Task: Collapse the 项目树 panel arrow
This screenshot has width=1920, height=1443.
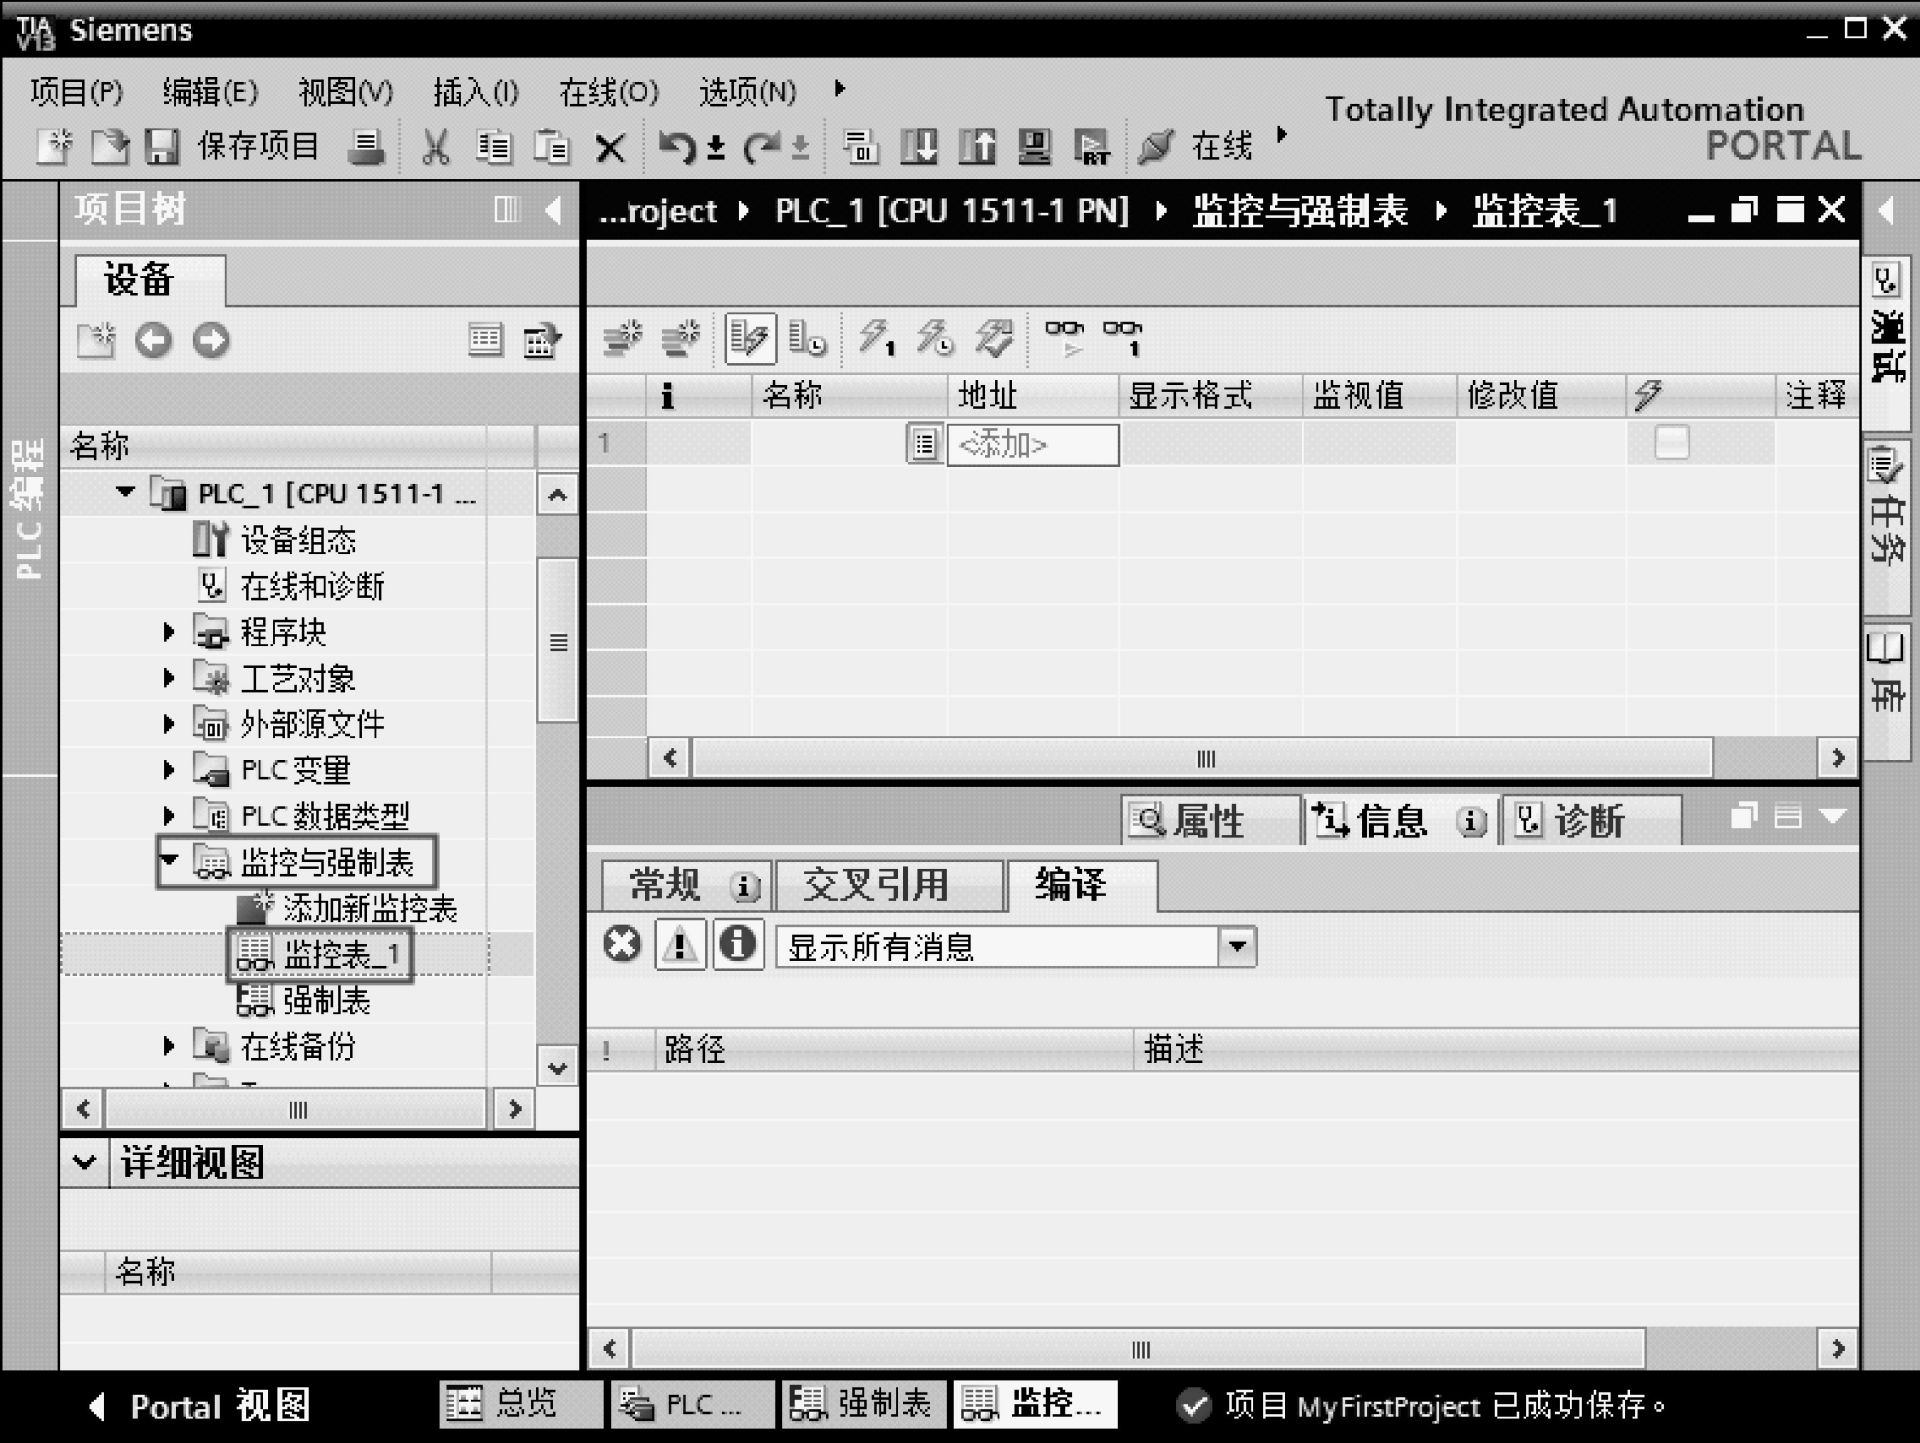Action: click(x=553, y=210)
